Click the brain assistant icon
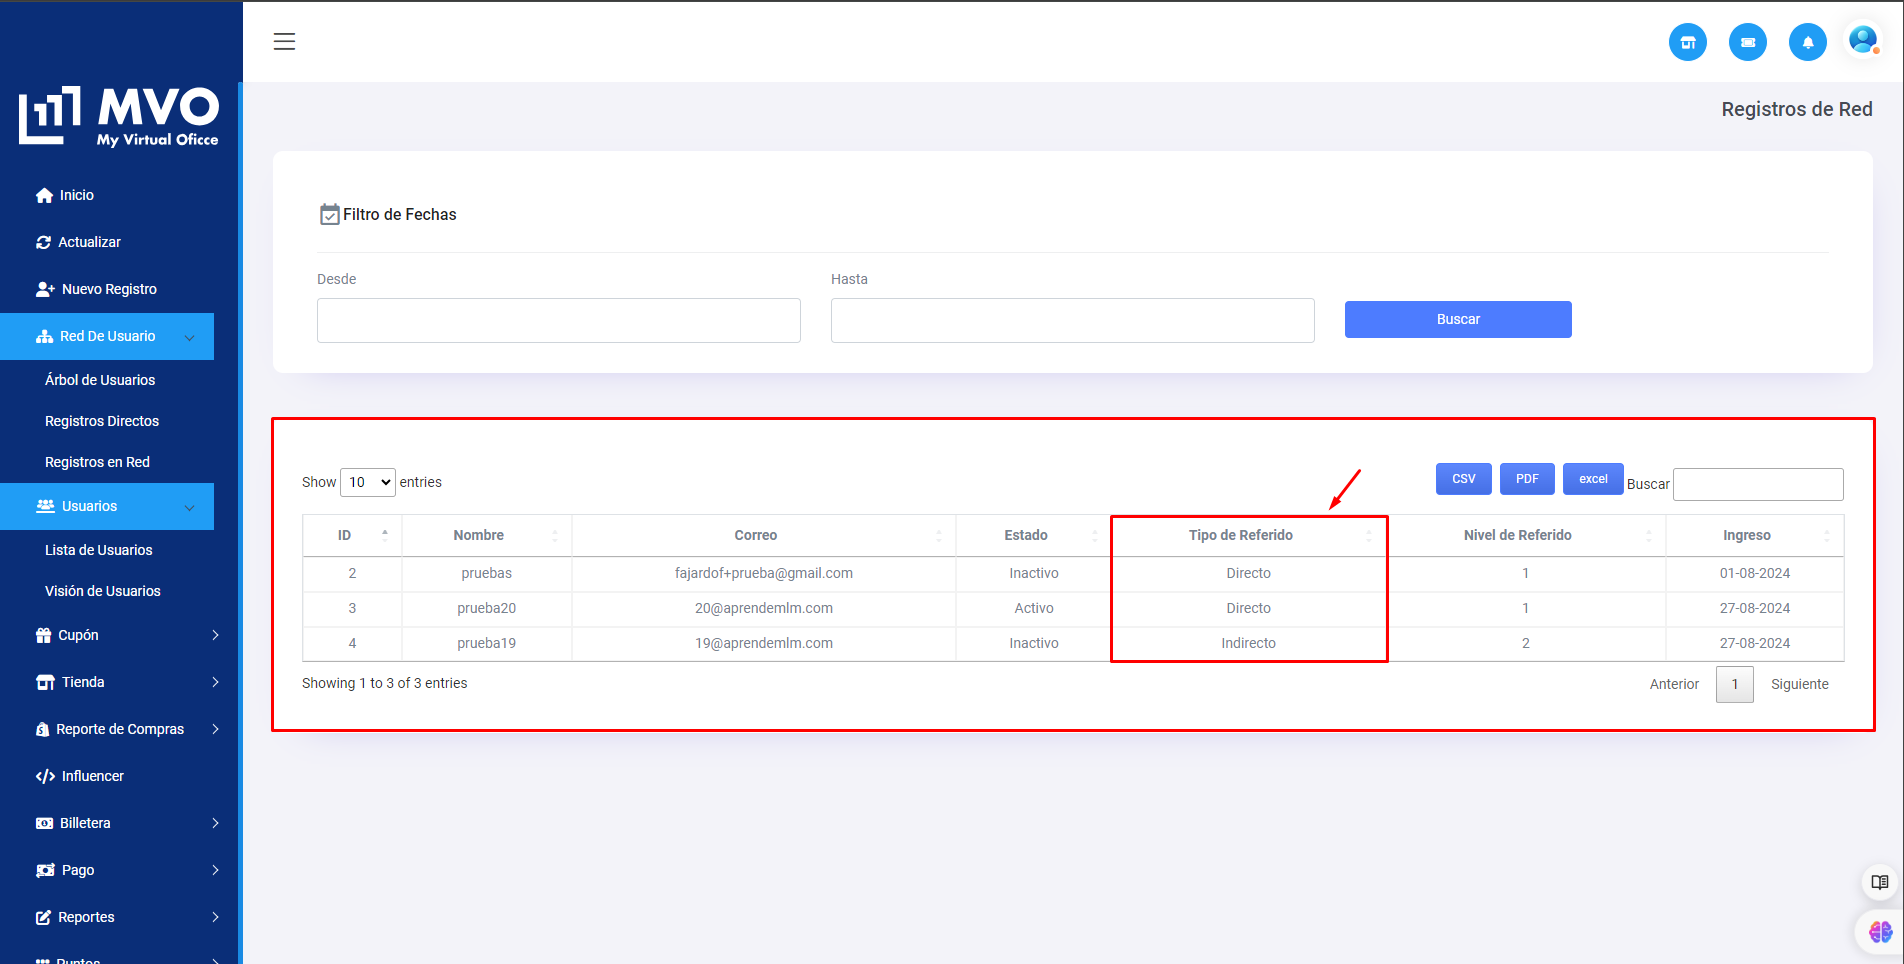The width and height of the screenshot is (1904, 964). (1879, 932)
